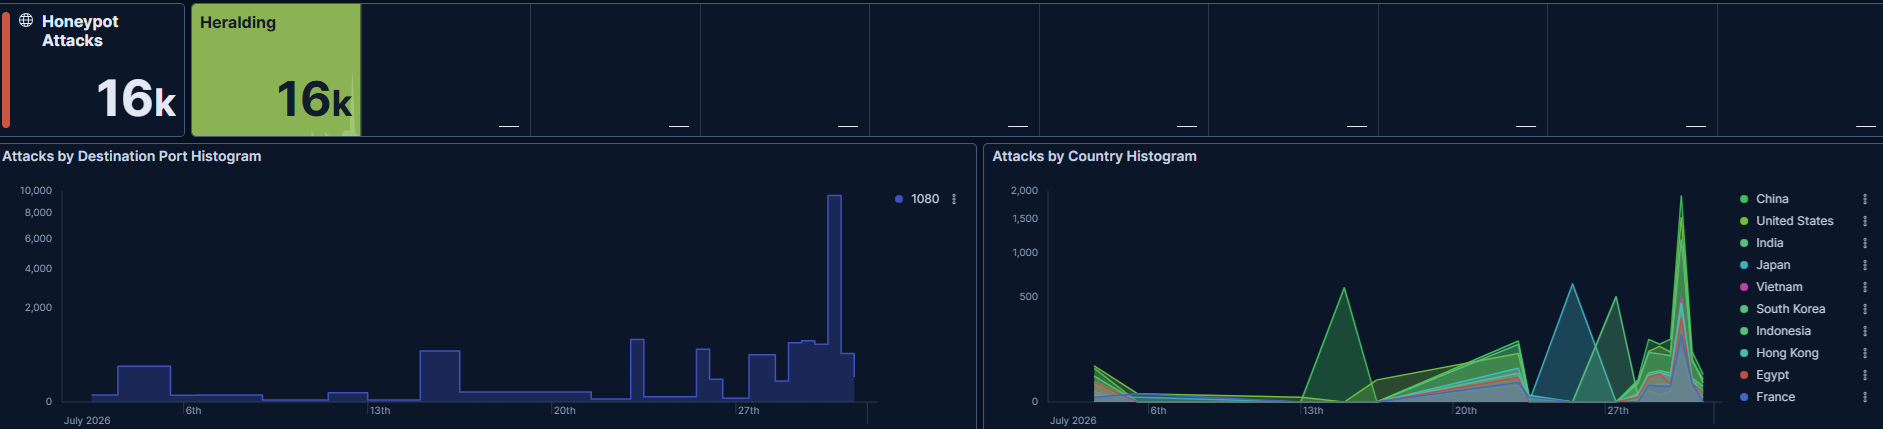Open the three-dot menu next to India
This screenshot has width=1883, height=429.
pyautogui.click(x=1865, y=243)
